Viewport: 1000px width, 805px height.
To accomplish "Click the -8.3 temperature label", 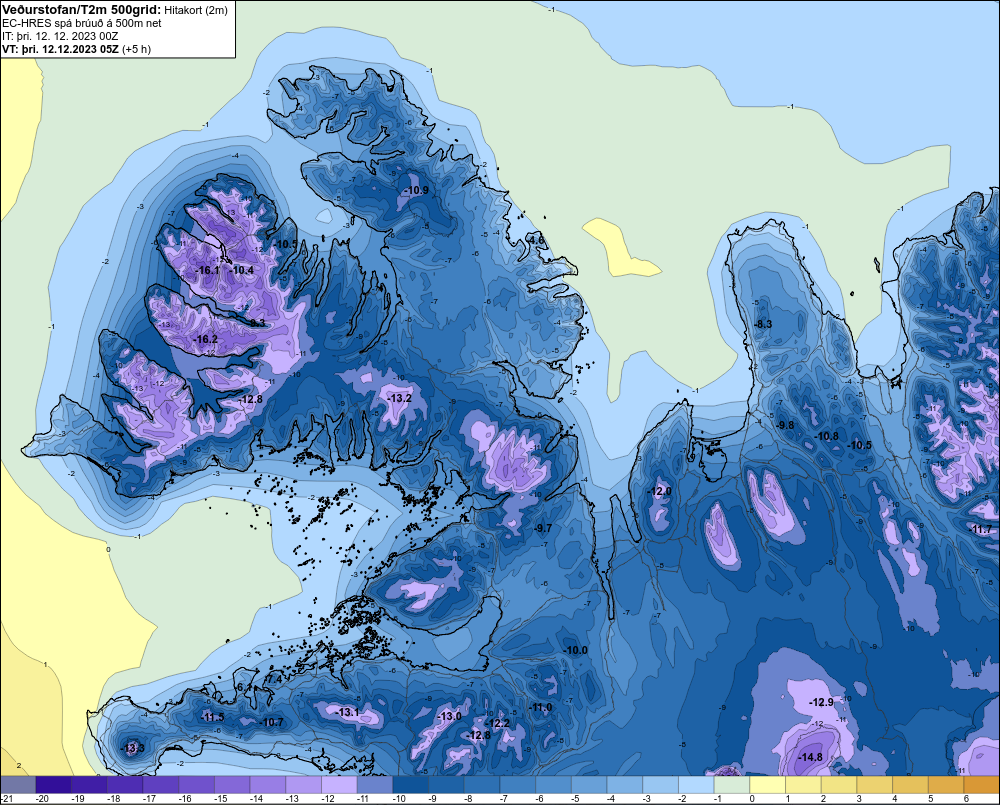I will pyautogui.click(x=763, y=324).
